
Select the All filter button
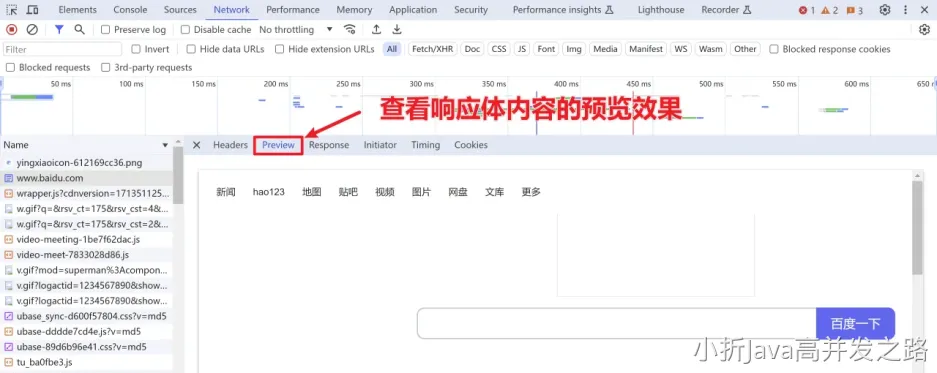point(391,49)
